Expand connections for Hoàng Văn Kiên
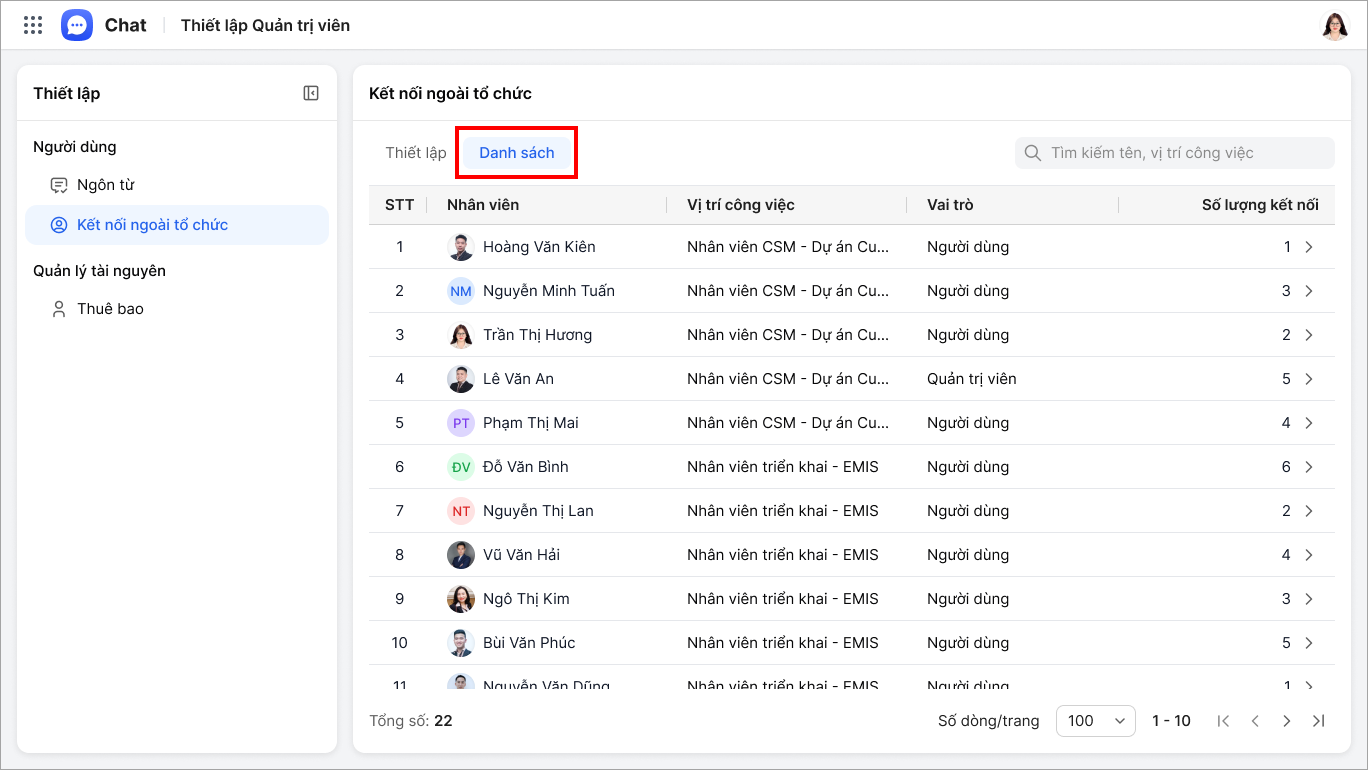This screenshot has height=770, width=1368. pos(1309,247)
